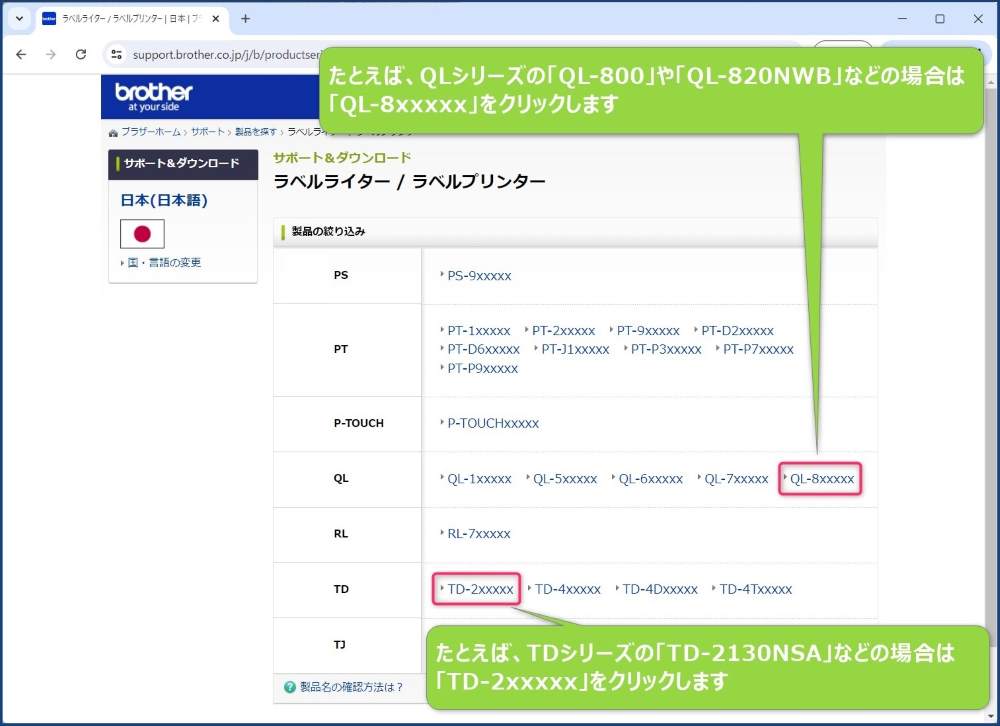The width and height of the screenshot is (1000, 726).
Task: Select the QL-7xxxxx series link
Action: pyautogui.click(x=736, y=479)
